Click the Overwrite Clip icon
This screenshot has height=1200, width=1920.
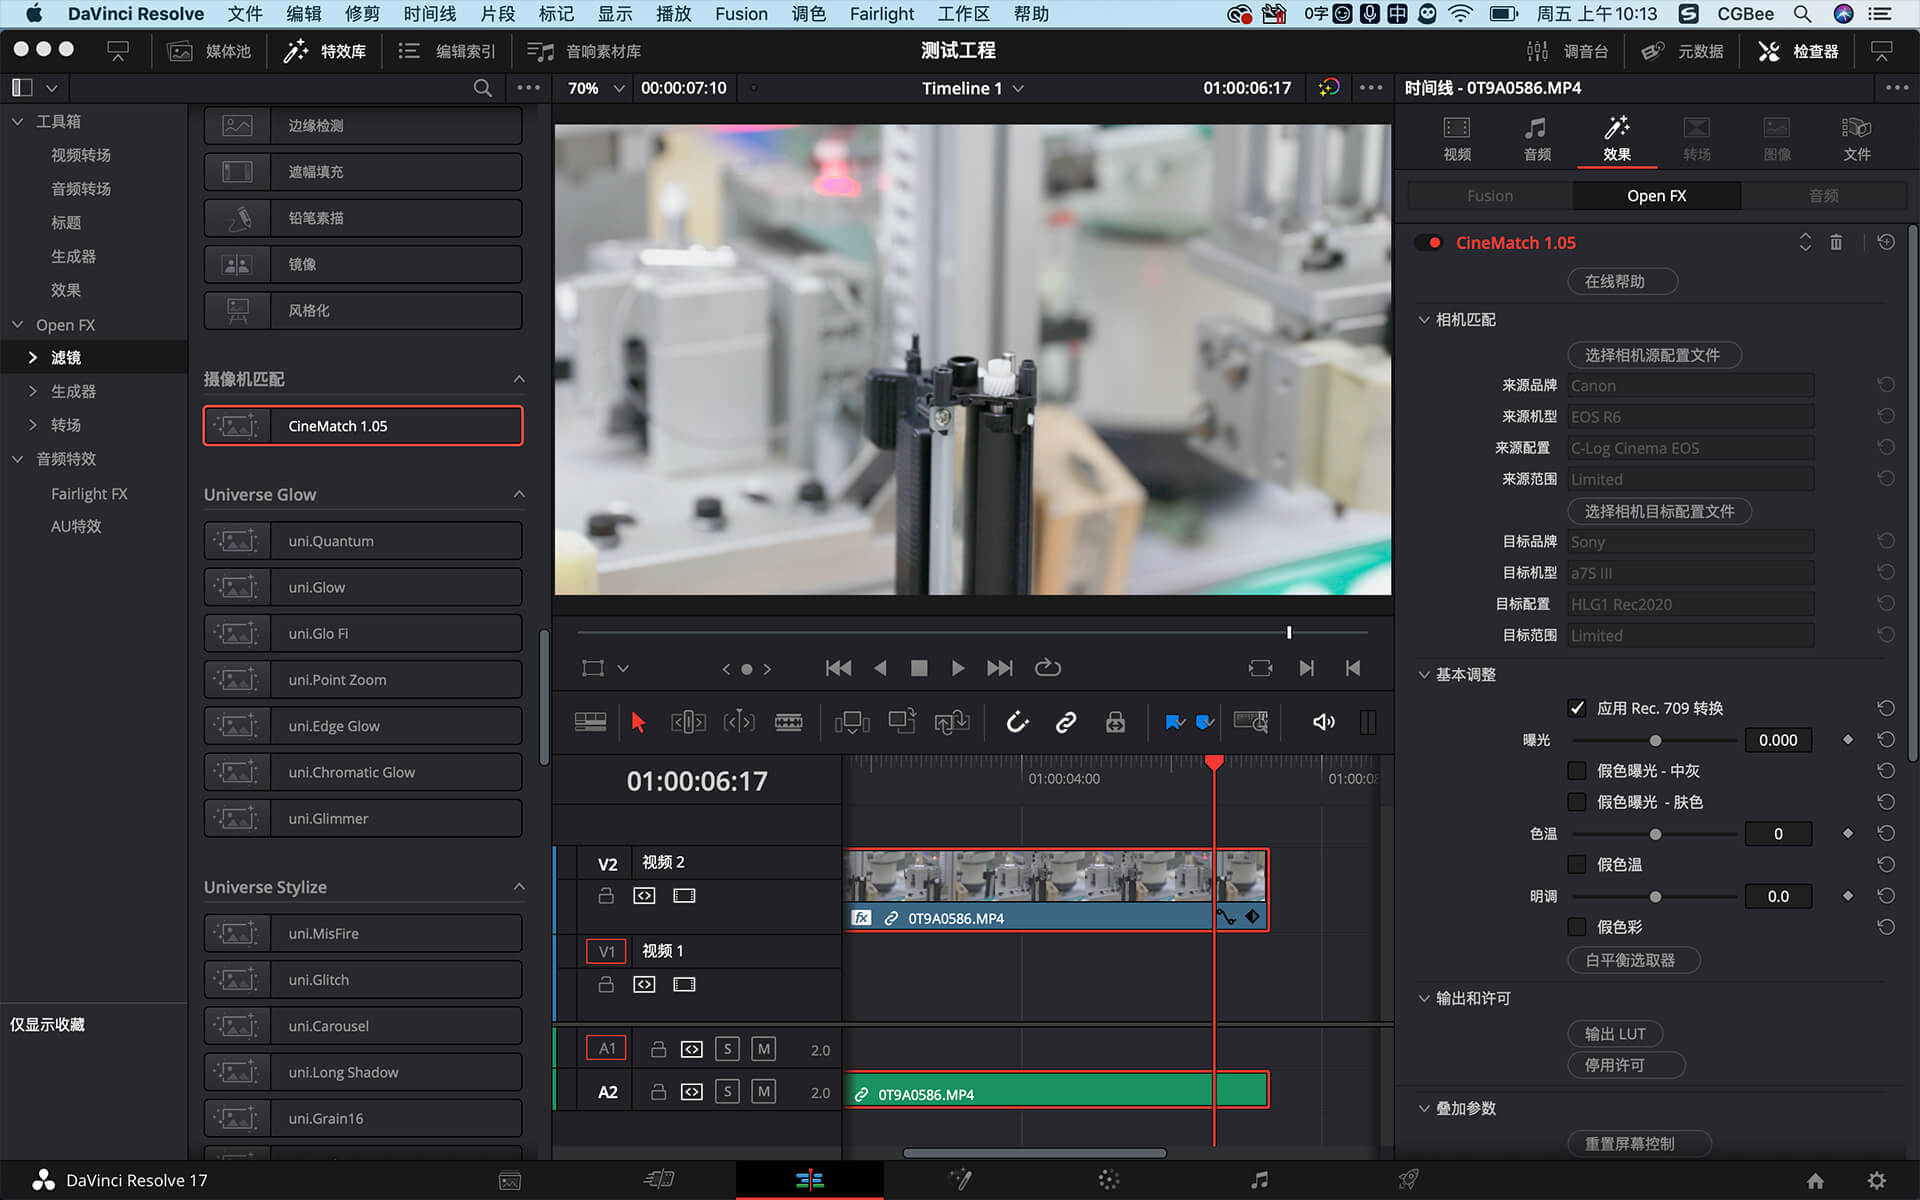[x=902, y=722]
